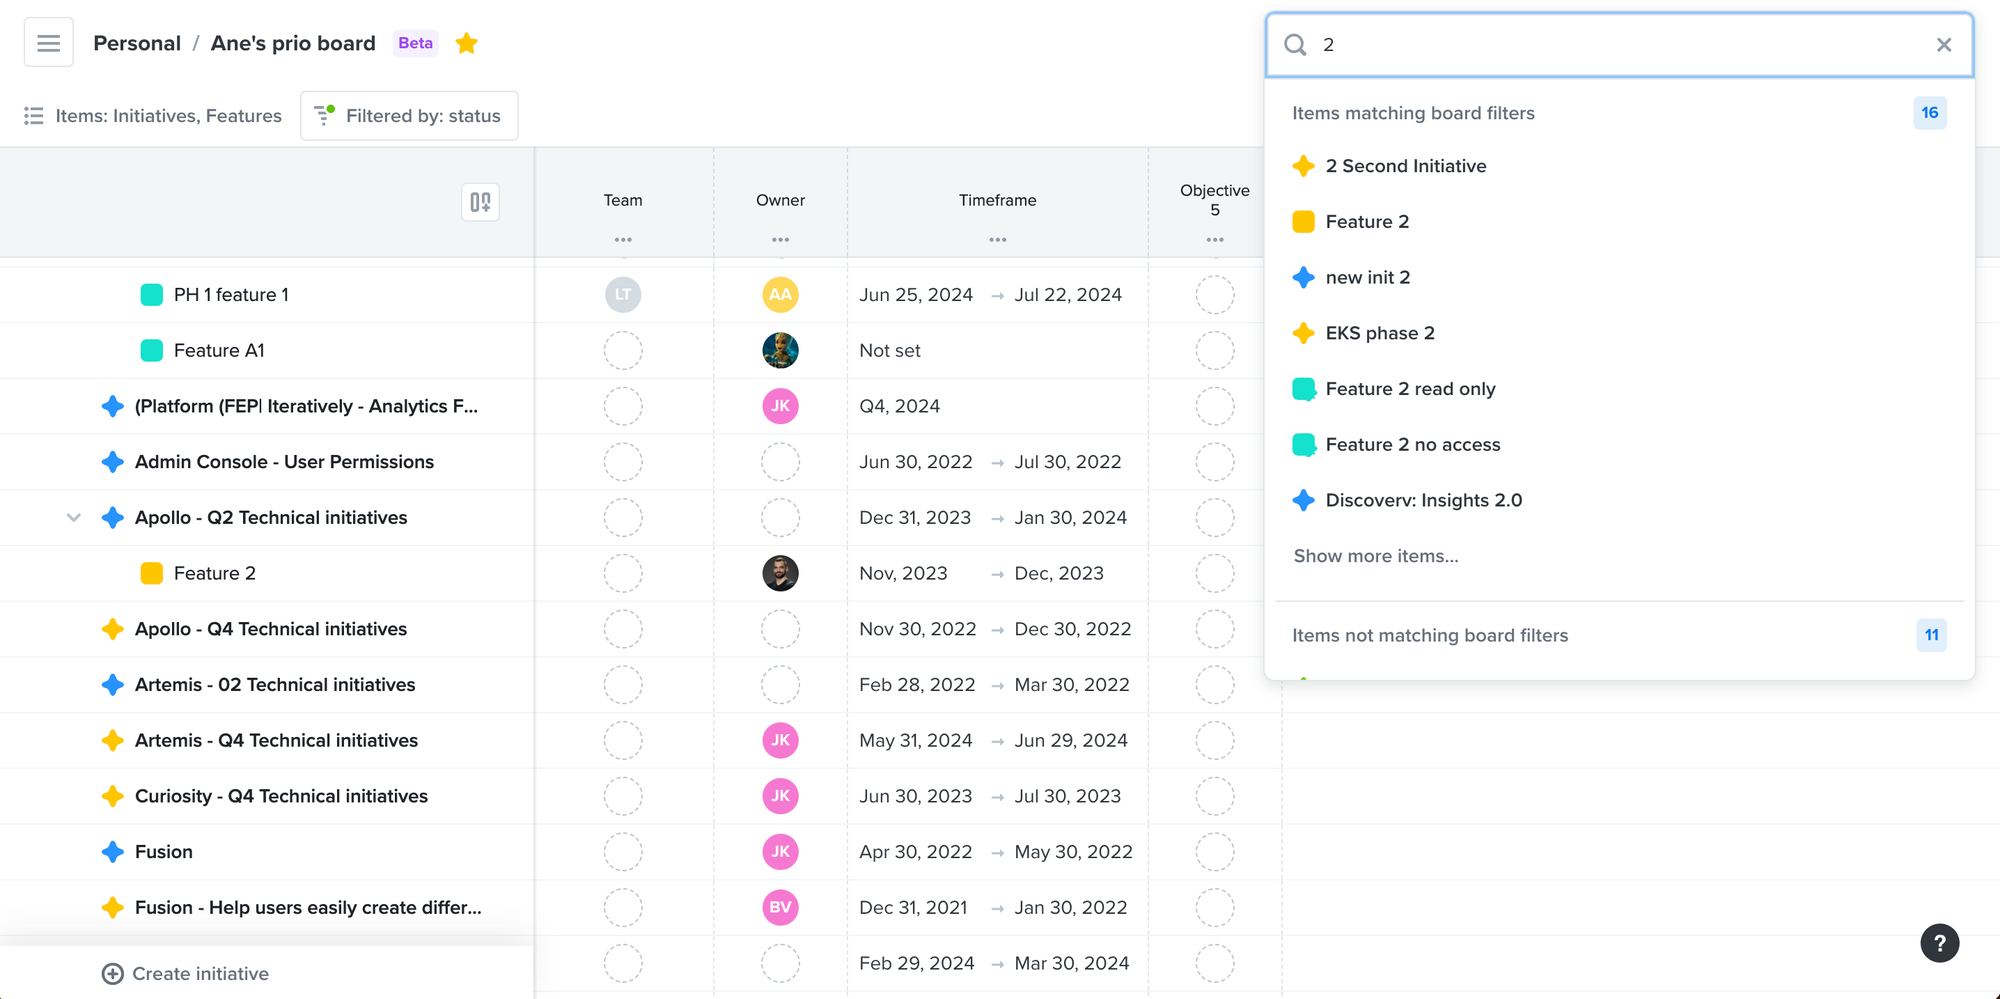Click Show more items link
This screenshot has height=999, width=2000.
click(x=1376, y=556)
